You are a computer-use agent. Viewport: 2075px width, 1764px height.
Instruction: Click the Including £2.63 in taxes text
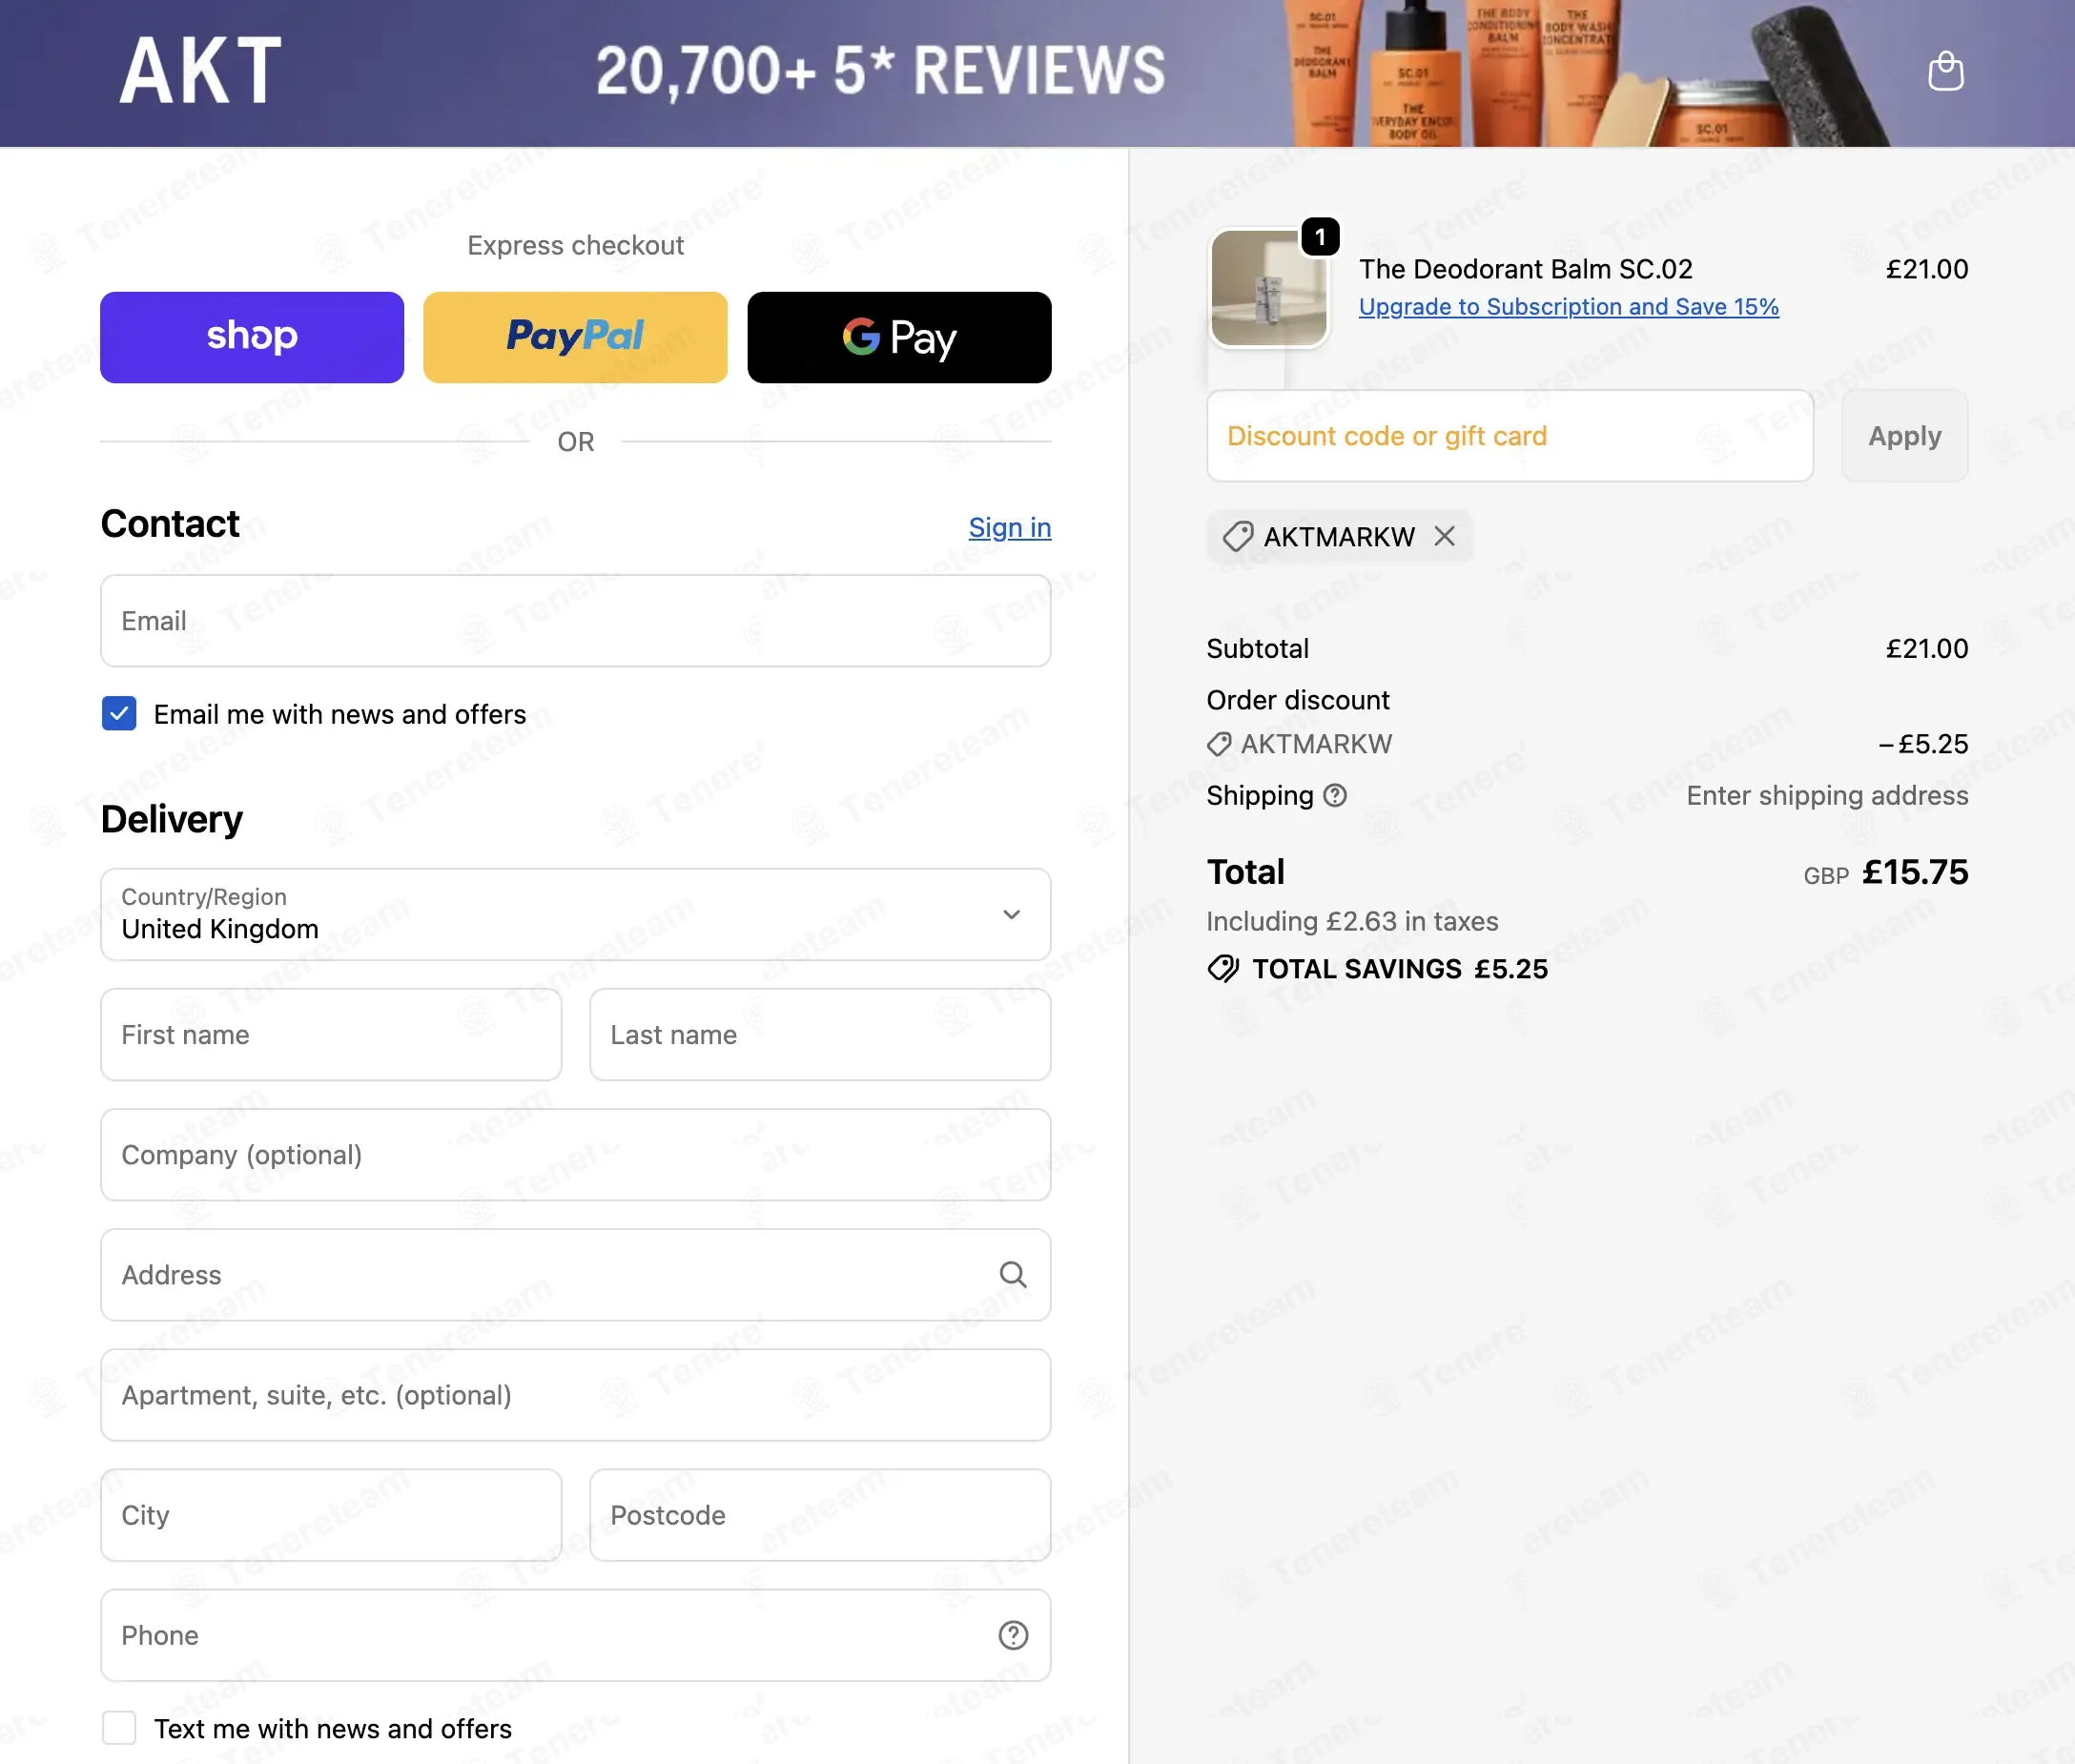click(x=1352, y=921)
